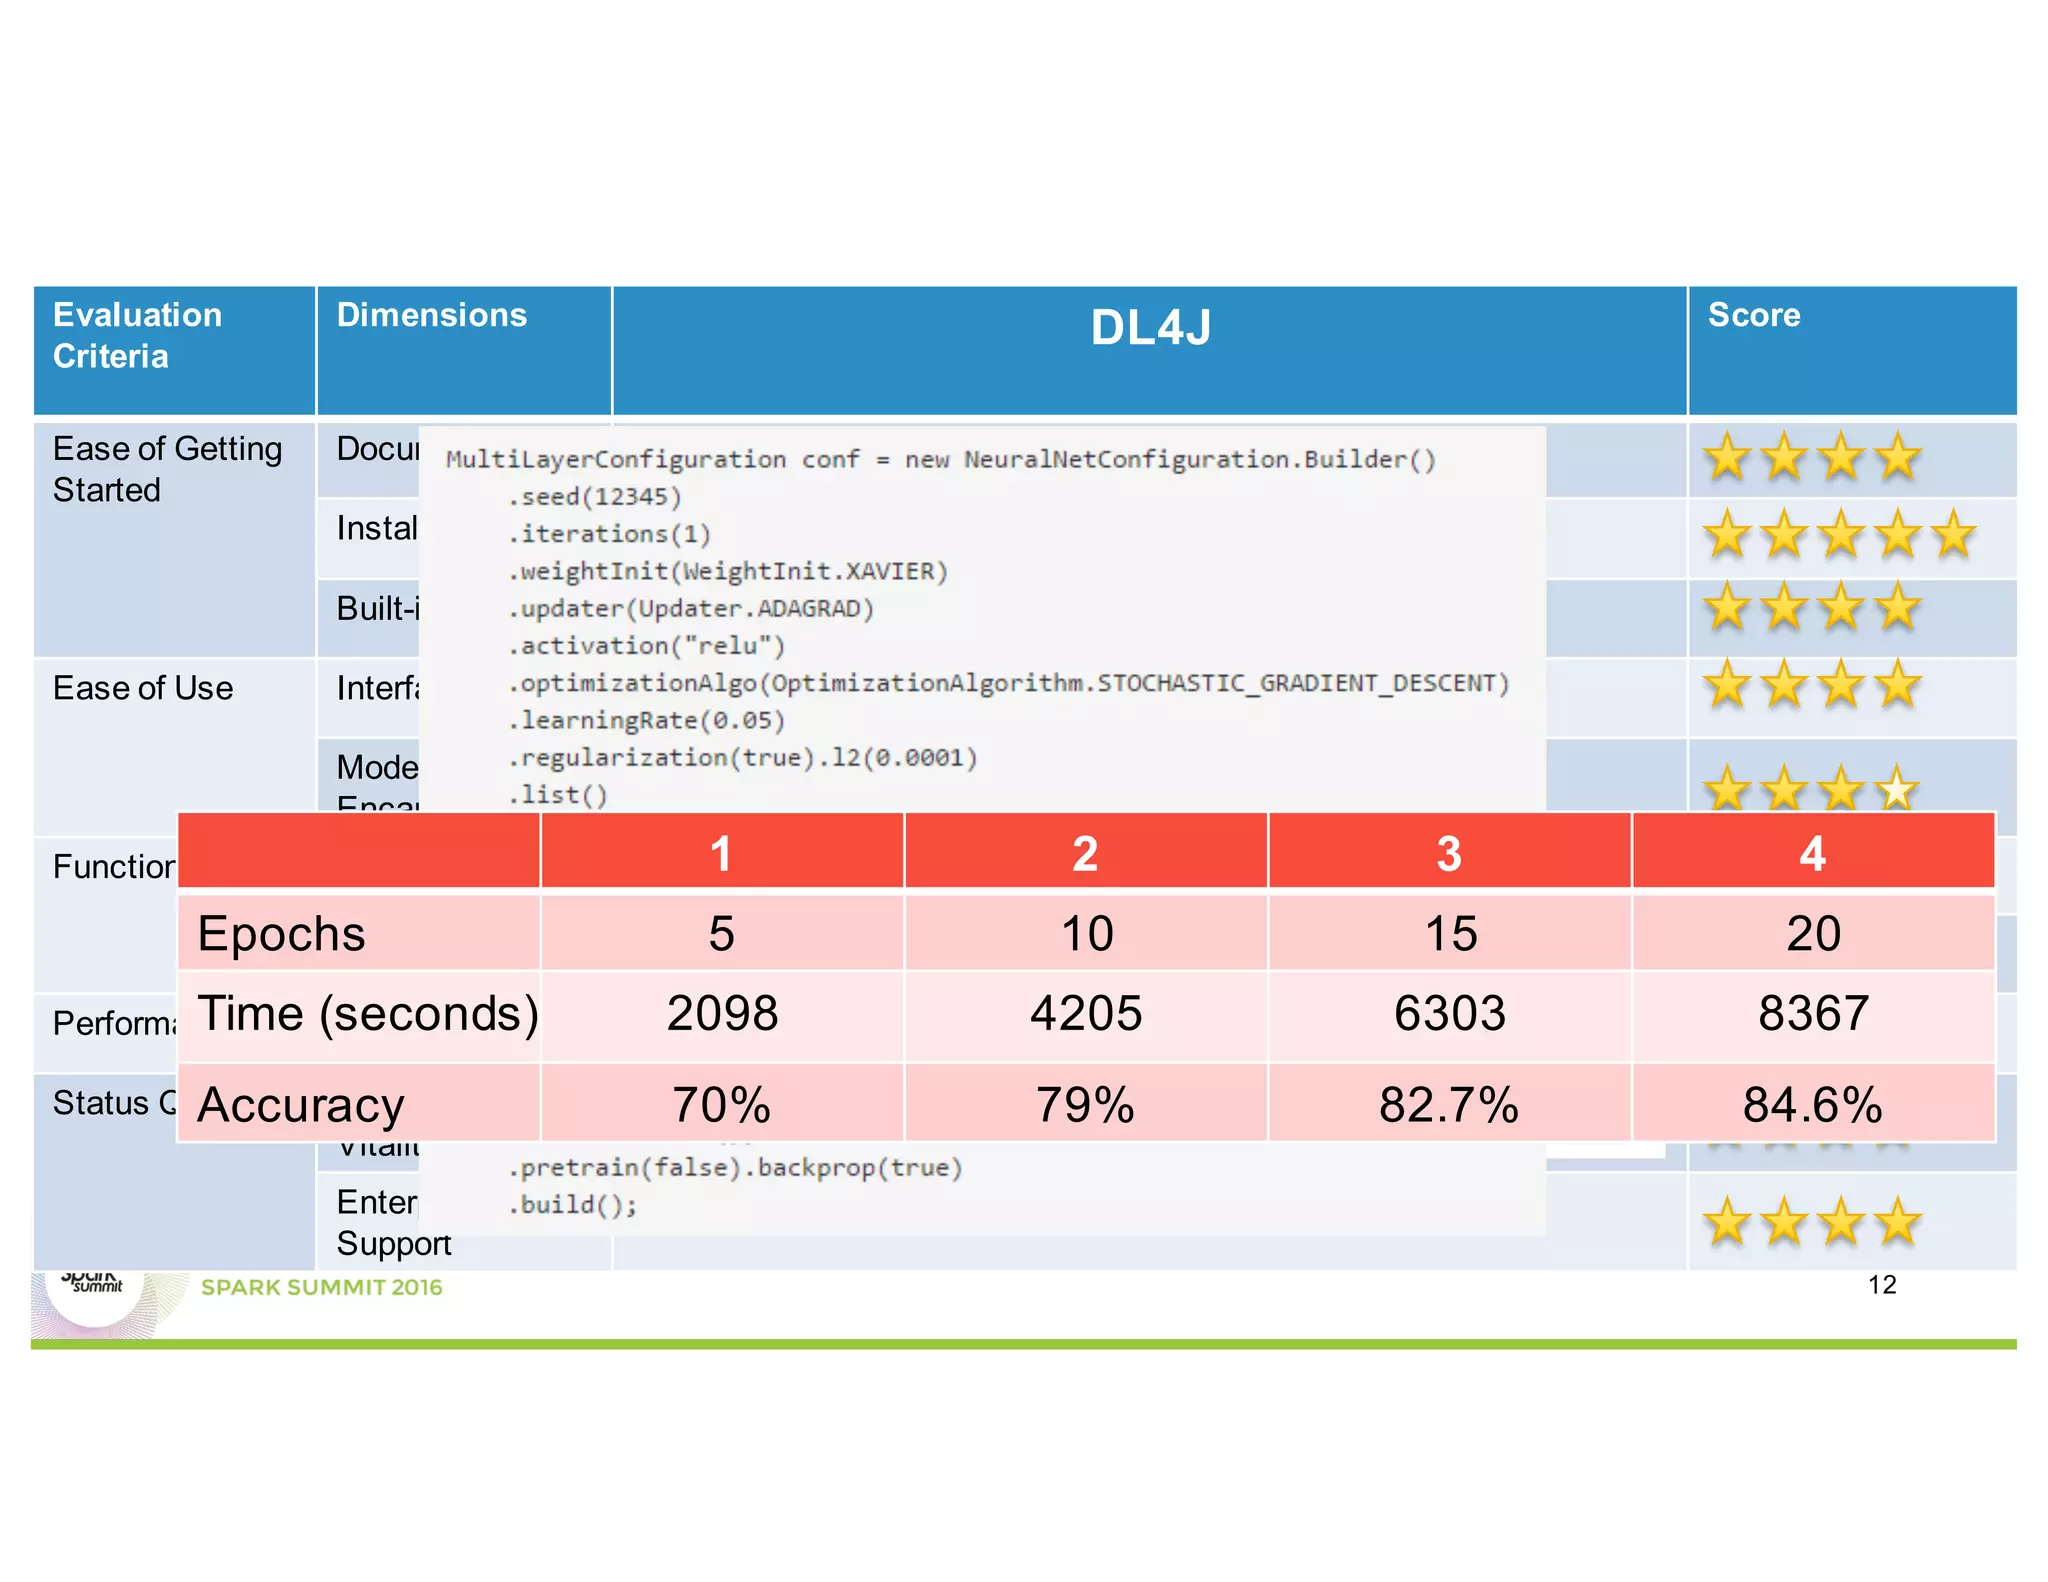Click the optimizationAlgo STOCHASTIC_GRADIENT_DESCENT line

point(1009,683)
